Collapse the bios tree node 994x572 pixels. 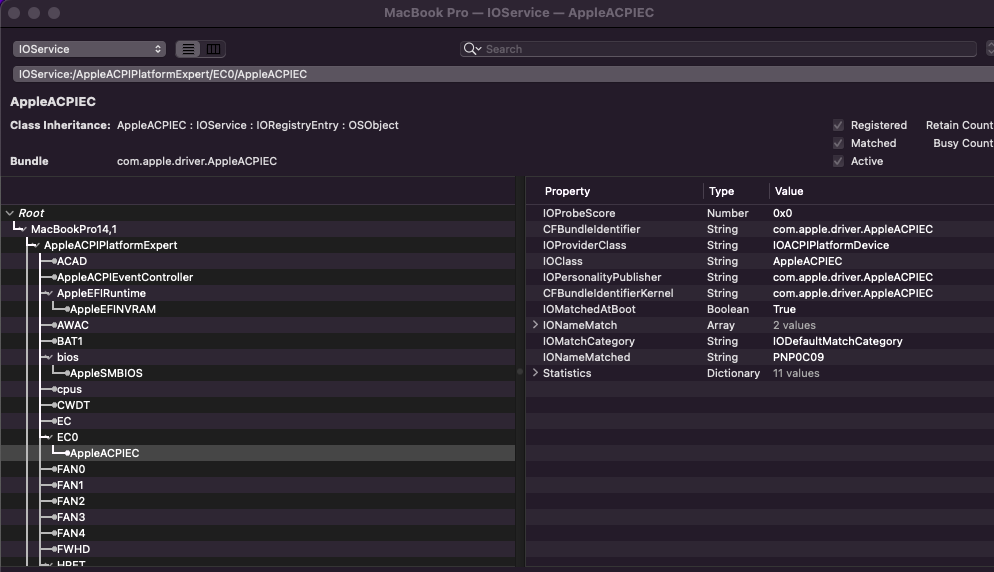coord(49,358)
